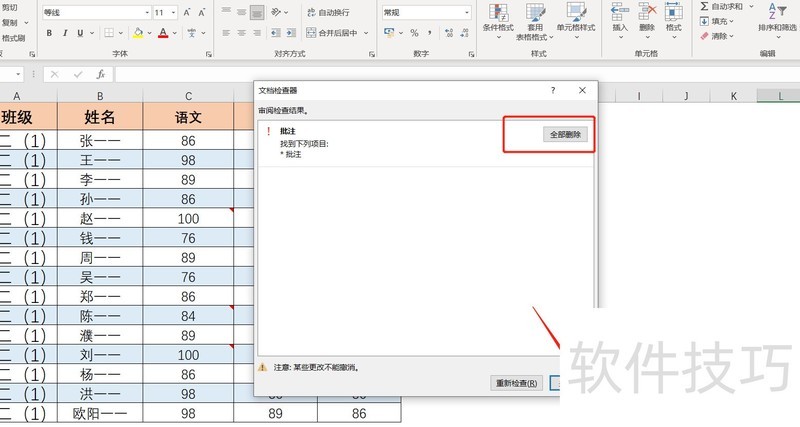Image resolution: width=800 pixels, height=427 pixels.
Task: Open the number format 常规 dropdown
Action: [x=467, y=12]
